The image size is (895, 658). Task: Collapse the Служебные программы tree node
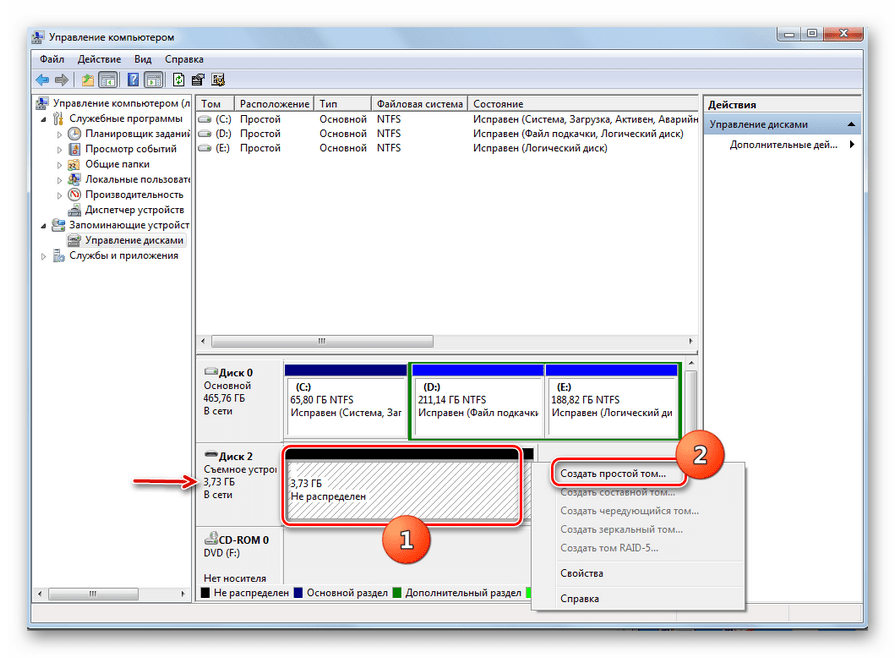coord(43,119)
